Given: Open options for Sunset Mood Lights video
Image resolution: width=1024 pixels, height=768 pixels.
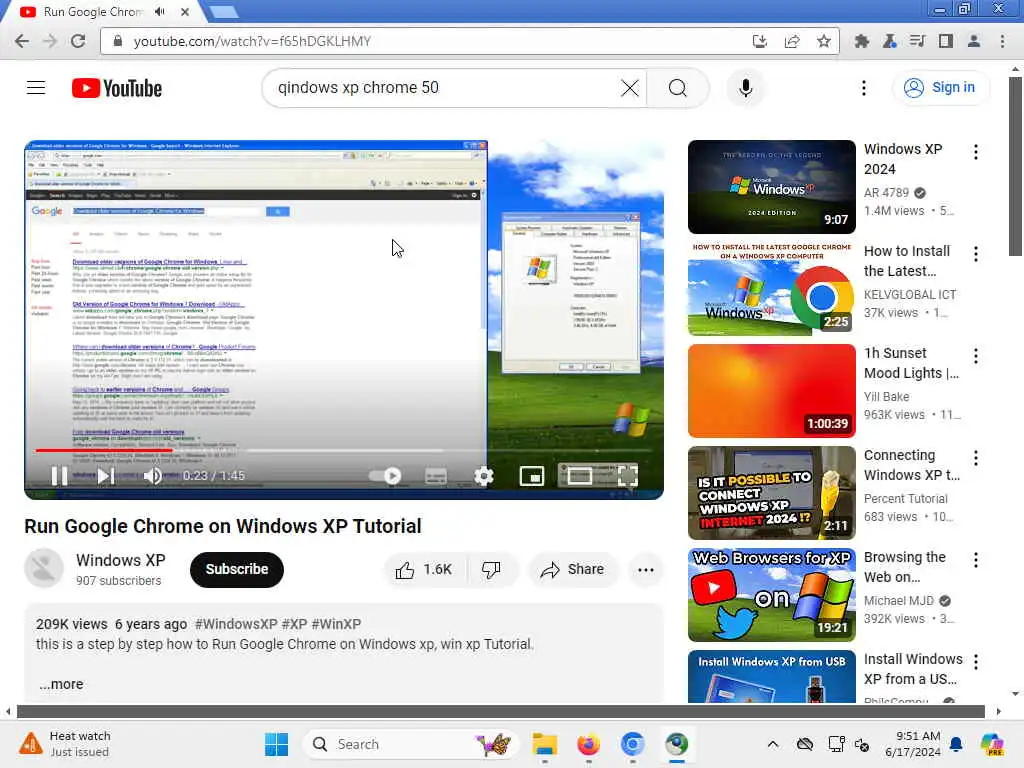Looking at the screenshot, I should (976, 356).
